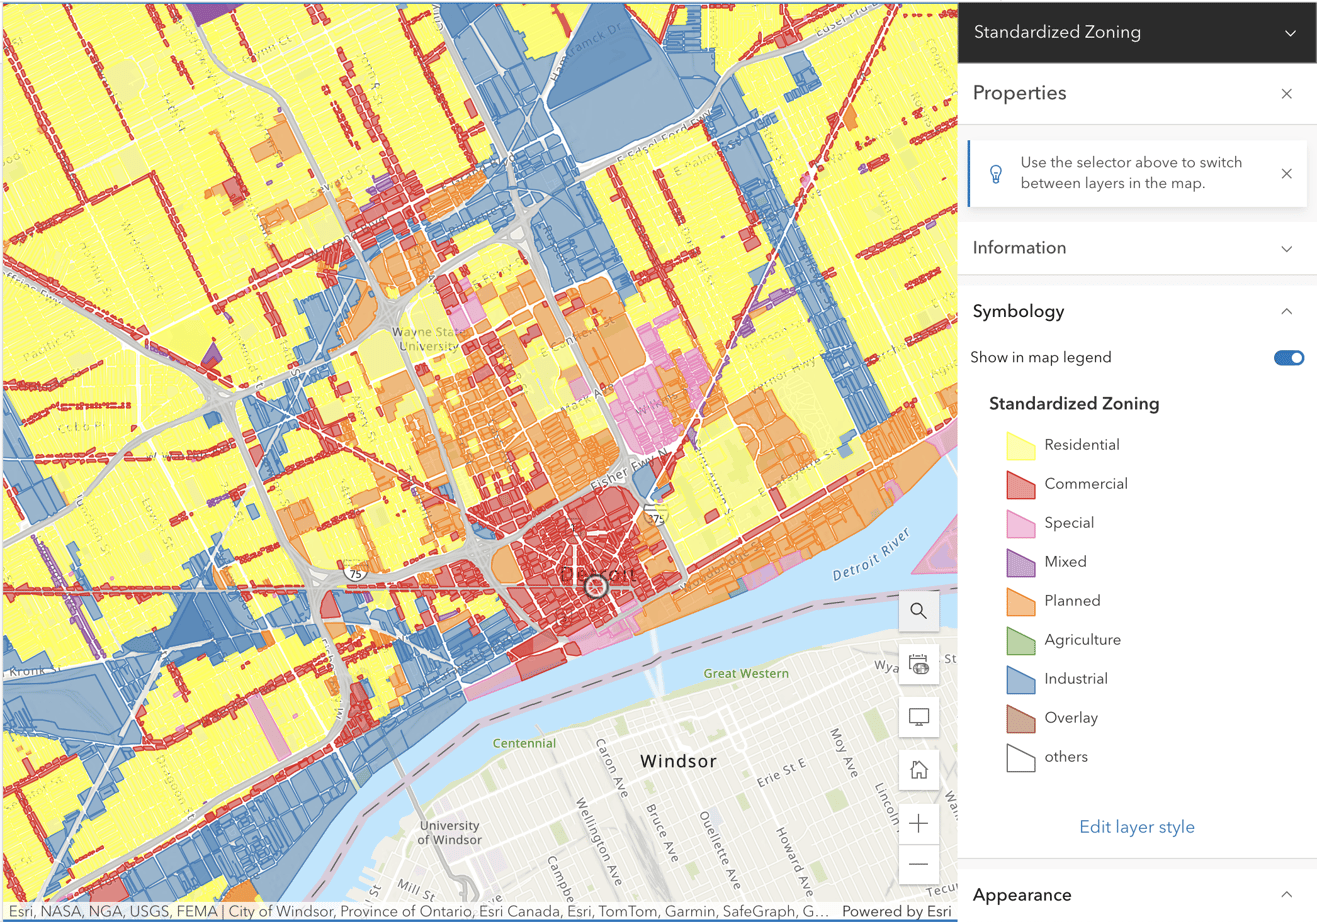The height and width of the screenshot is (922, 1317).
Task: Click the Commercial red legend swatch
Action: [x=1019, y=483]
